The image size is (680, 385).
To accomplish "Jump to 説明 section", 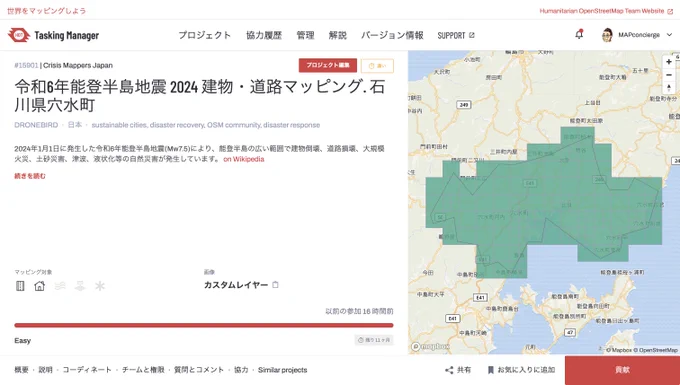I will [x=46, y=370].
